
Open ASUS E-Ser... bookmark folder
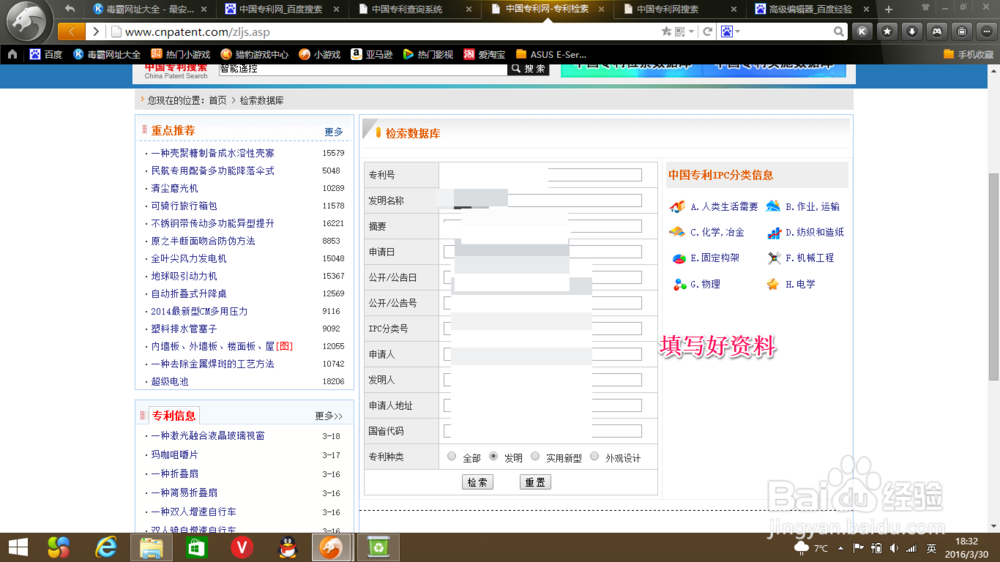pos(551,54)
